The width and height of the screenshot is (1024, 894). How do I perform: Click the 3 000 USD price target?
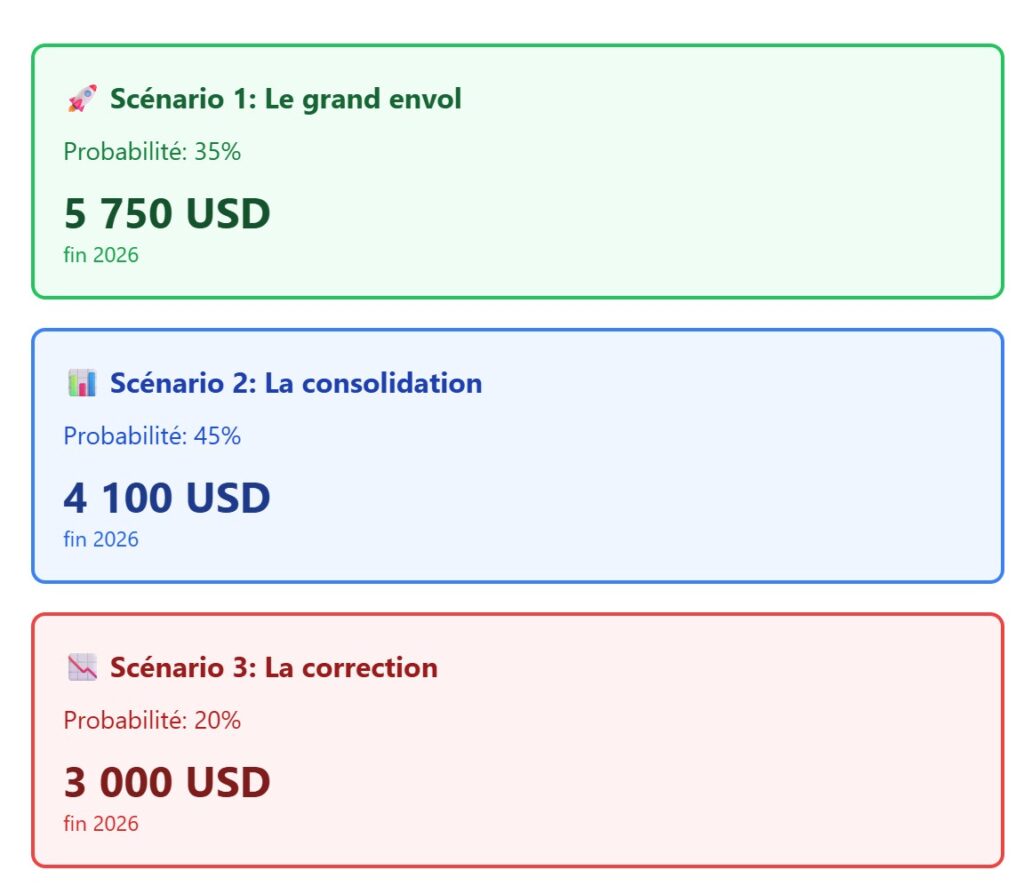point(167,782)
